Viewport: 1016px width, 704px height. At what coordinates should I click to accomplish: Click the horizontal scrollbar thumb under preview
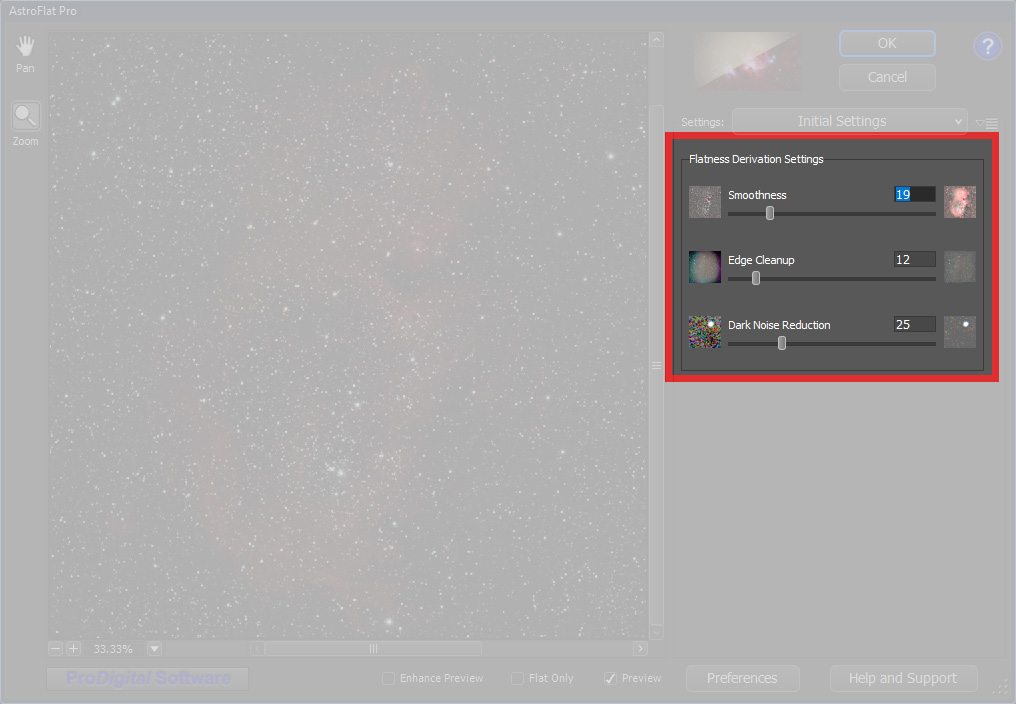[373, 648]
